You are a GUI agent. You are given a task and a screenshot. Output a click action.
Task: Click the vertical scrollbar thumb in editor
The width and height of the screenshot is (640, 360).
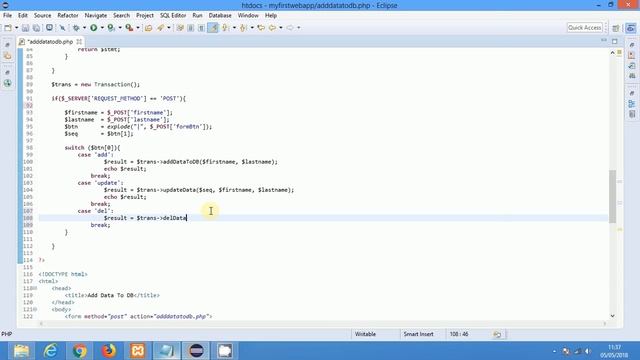pos(612,196)
